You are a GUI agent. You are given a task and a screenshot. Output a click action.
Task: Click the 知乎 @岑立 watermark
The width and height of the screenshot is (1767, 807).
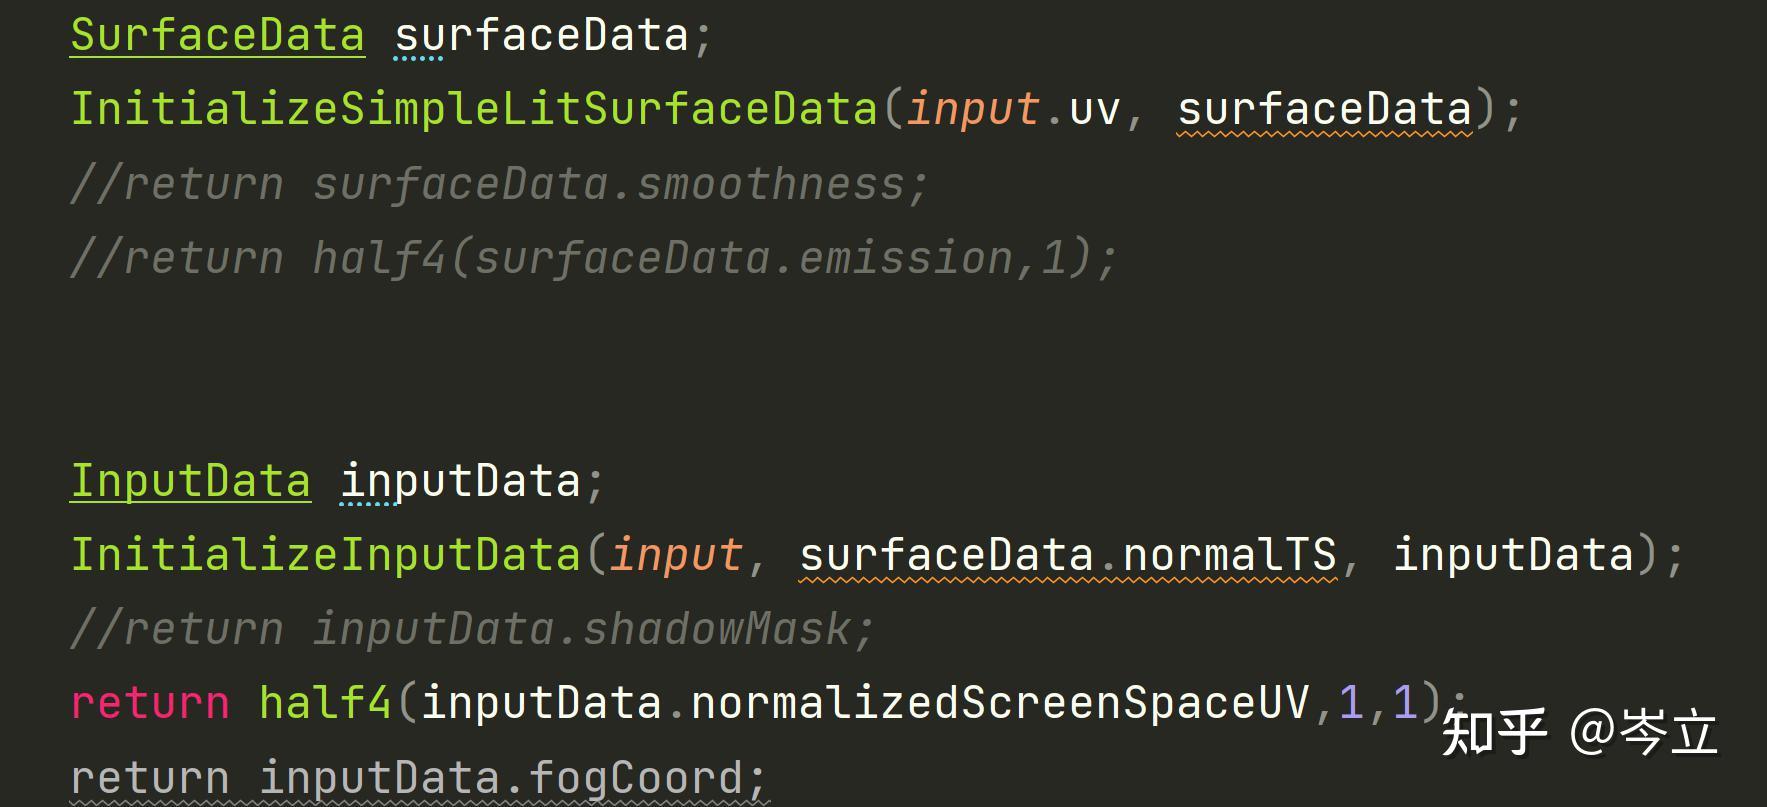click(1580, 732)
